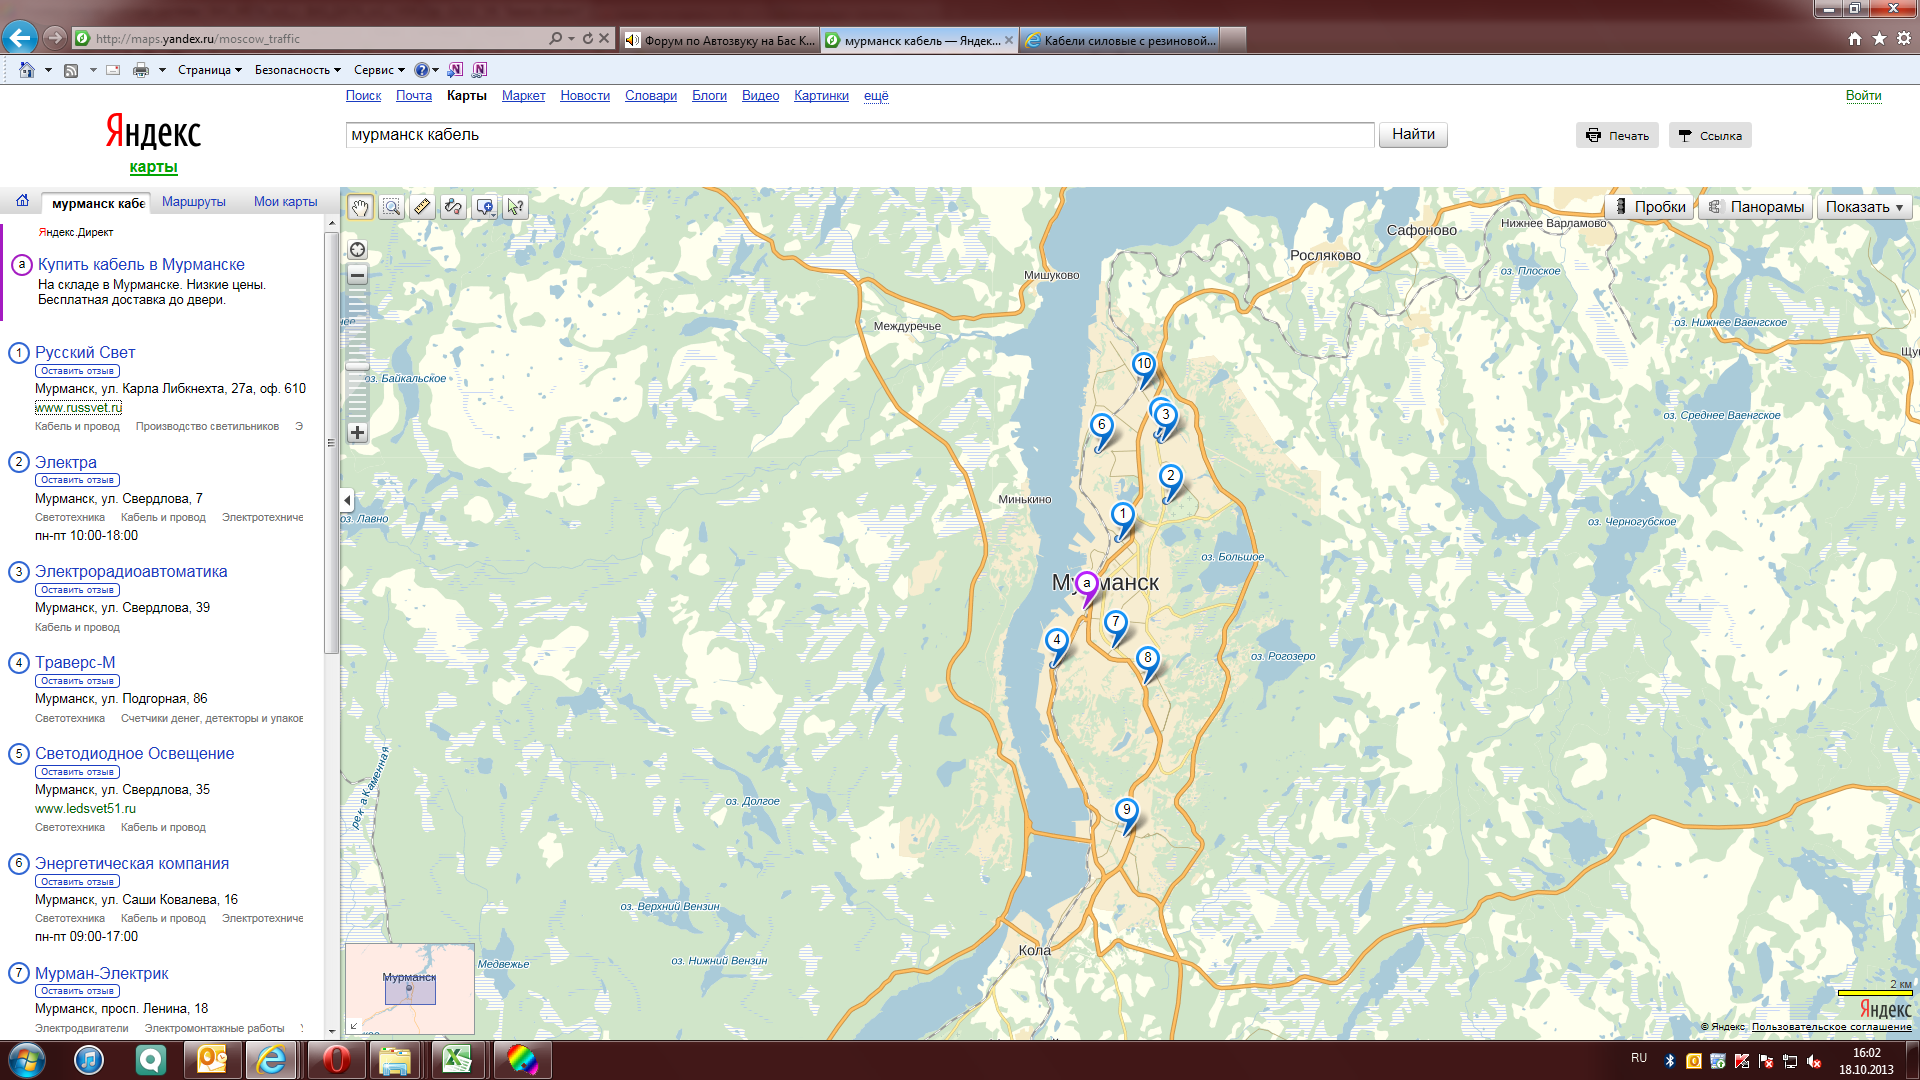Screen dimensions: 1920x1080
Task: Click the overview minimap thumbnail
Action: coord(410,988)
